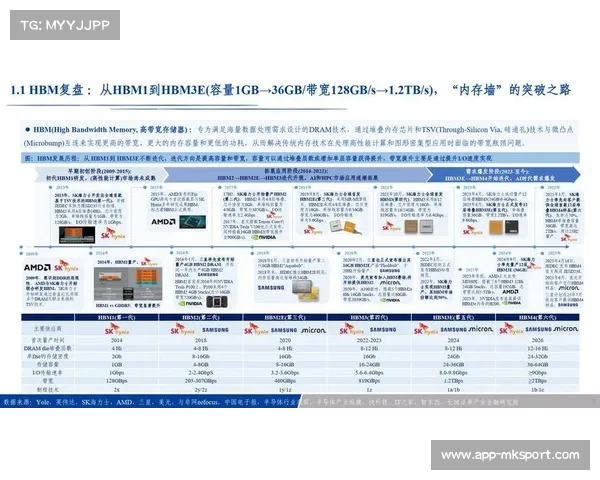Click the SAMSUNG logo in the 2018 Aquabolt card
The width and height of the screenshot is (600, 480).
271,287
